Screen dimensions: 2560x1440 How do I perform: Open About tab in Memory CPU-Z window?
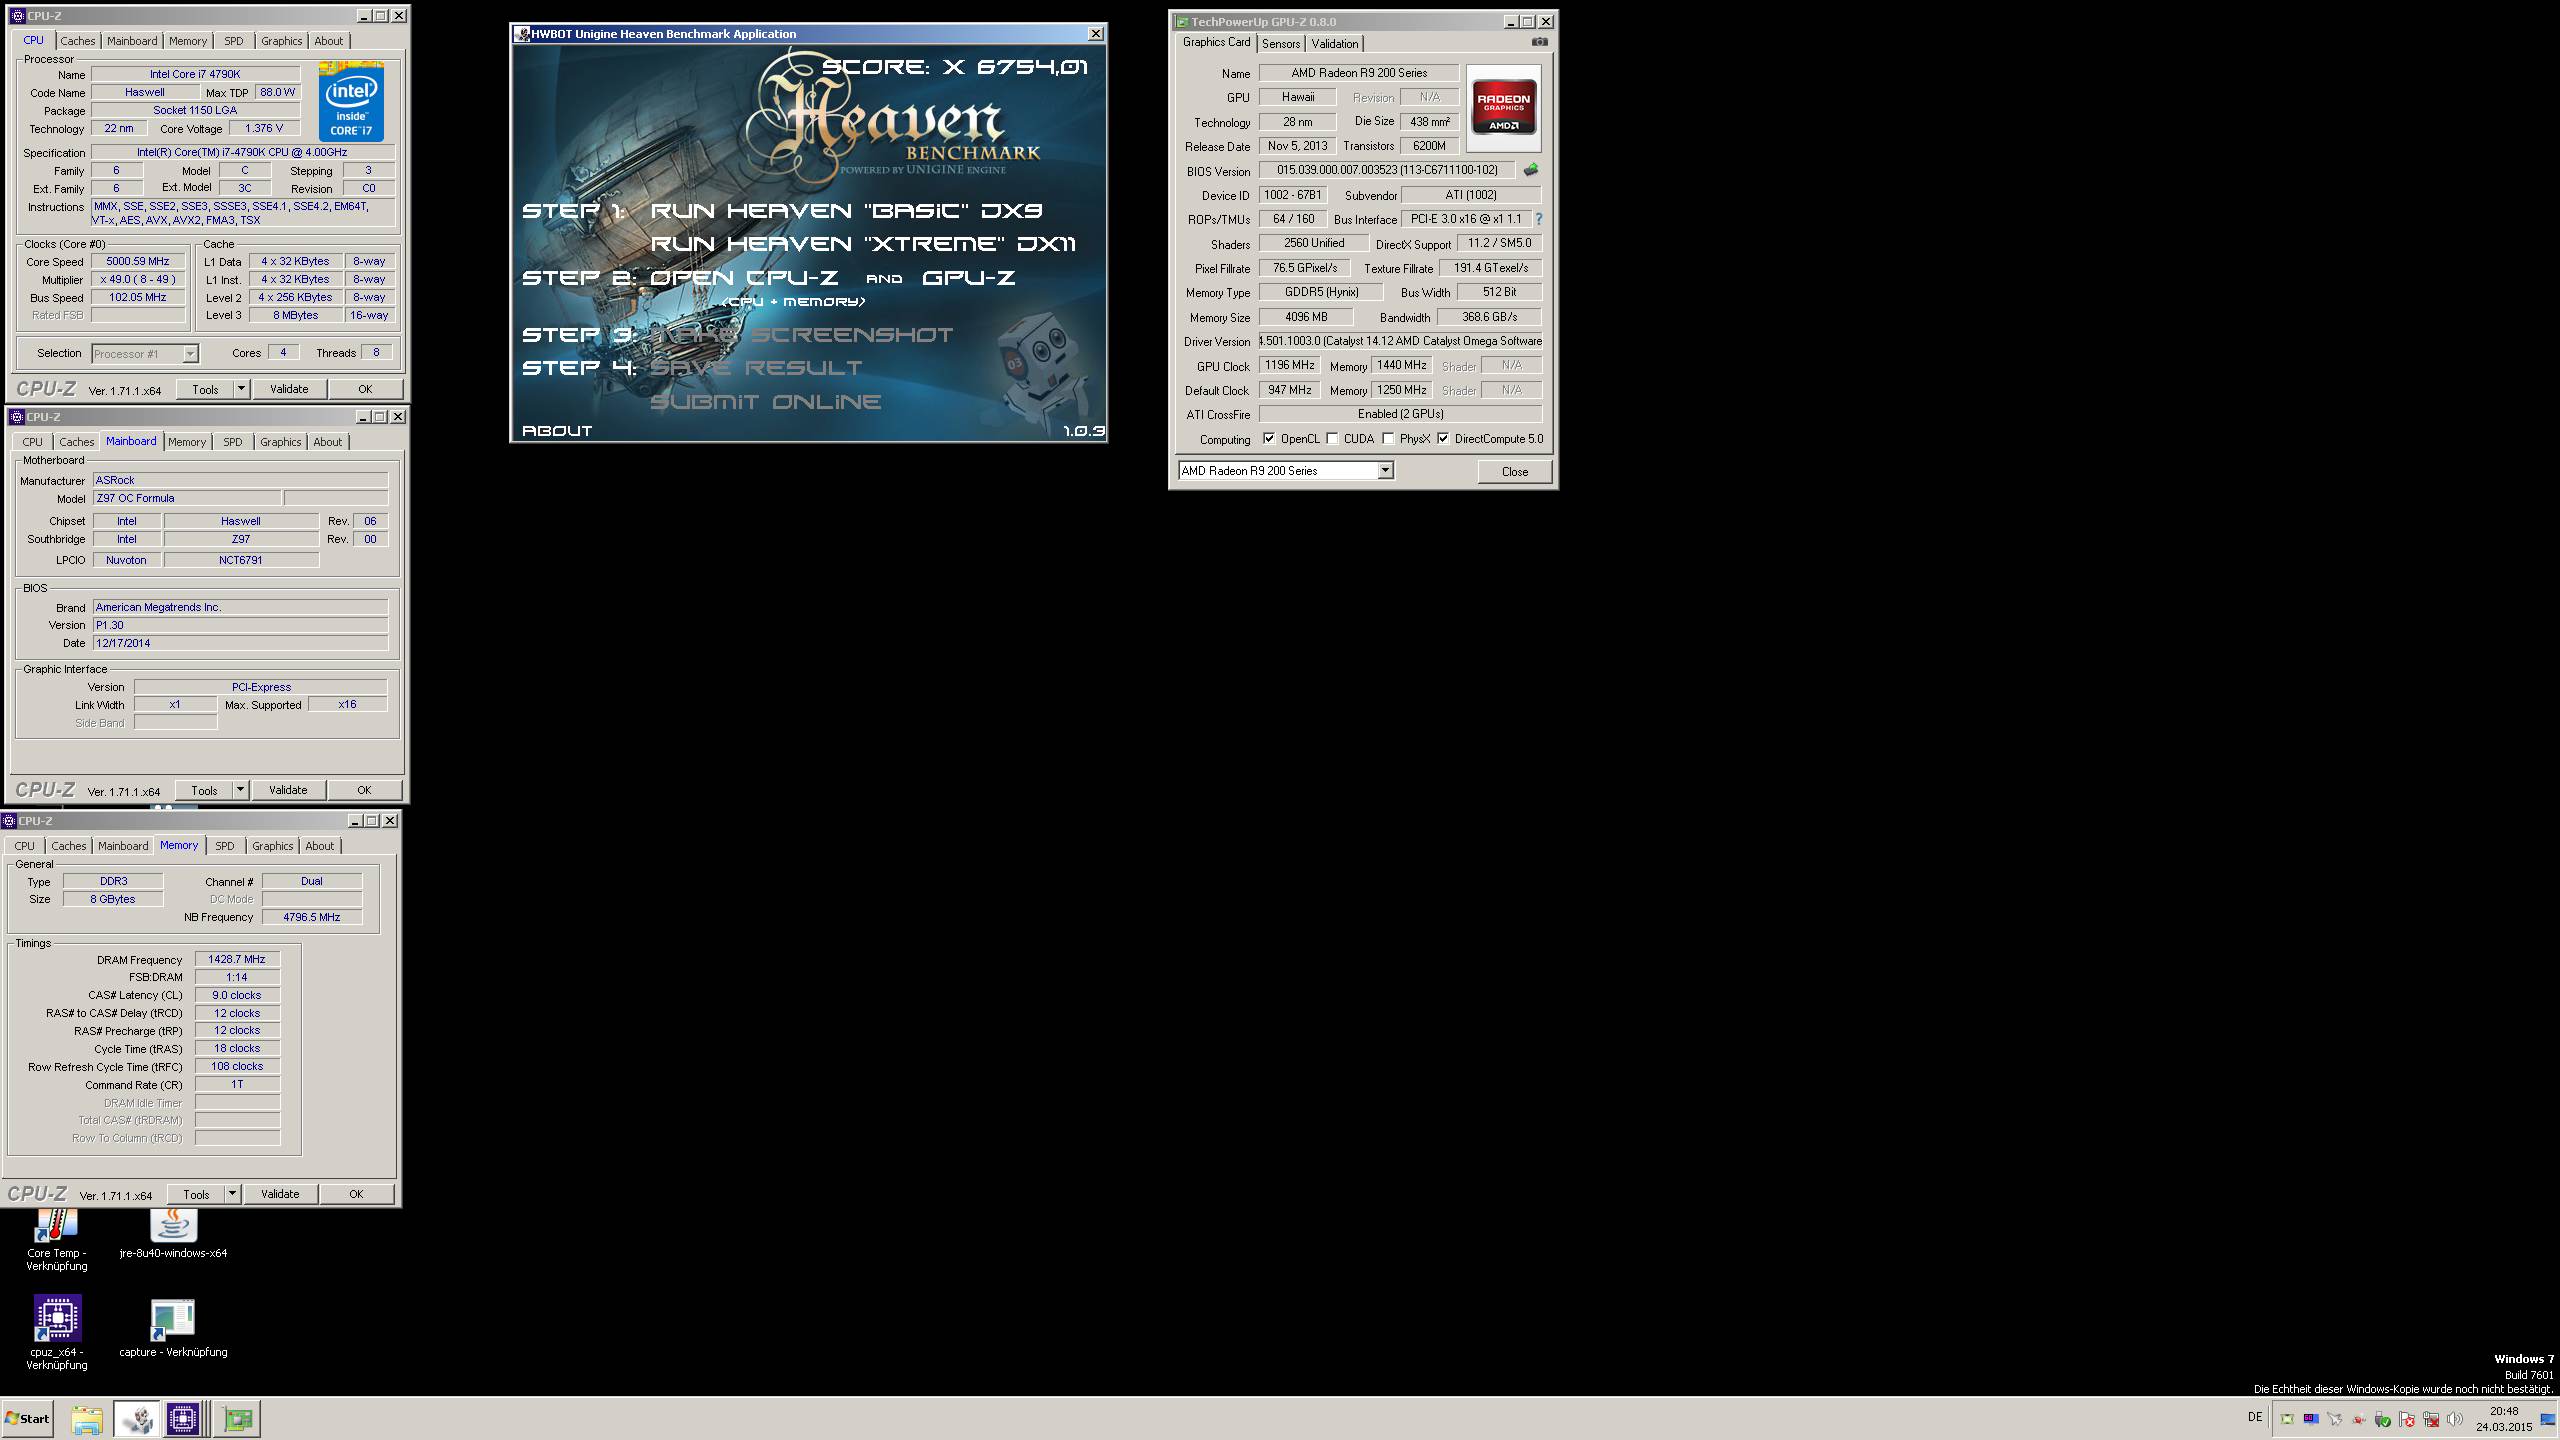[320, 846]
